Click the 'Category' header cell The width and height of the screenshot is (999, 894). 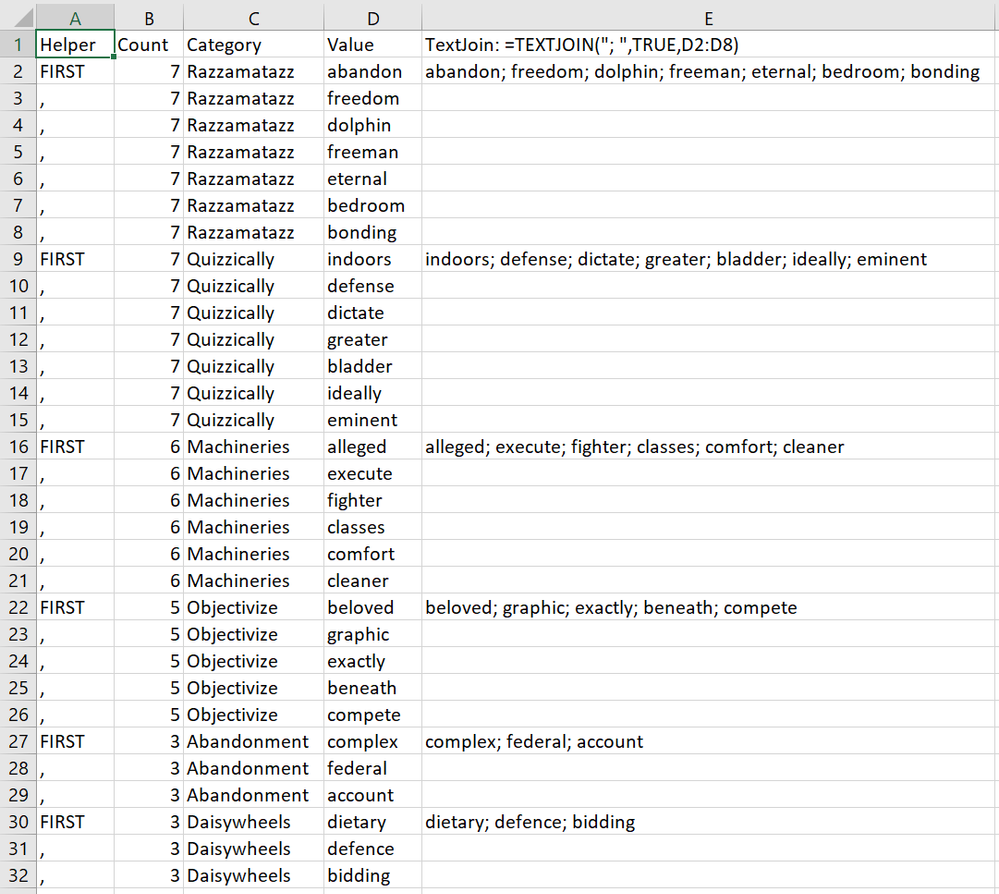[x=254, y=45]
